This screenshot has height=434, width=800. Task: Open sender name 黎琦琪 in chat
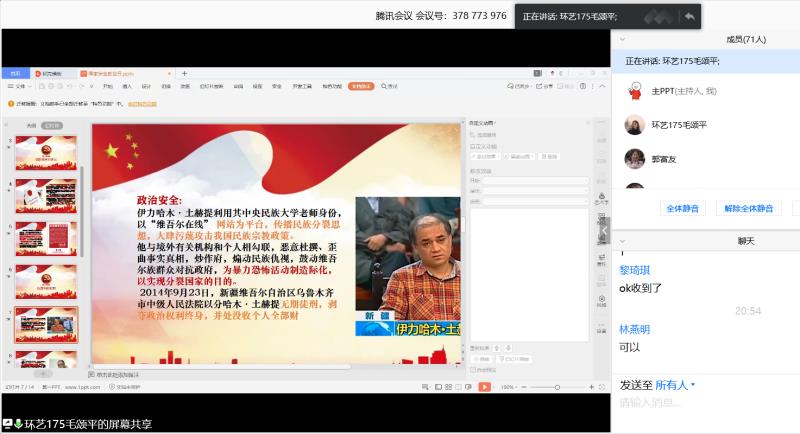click(x=634, y=270)
